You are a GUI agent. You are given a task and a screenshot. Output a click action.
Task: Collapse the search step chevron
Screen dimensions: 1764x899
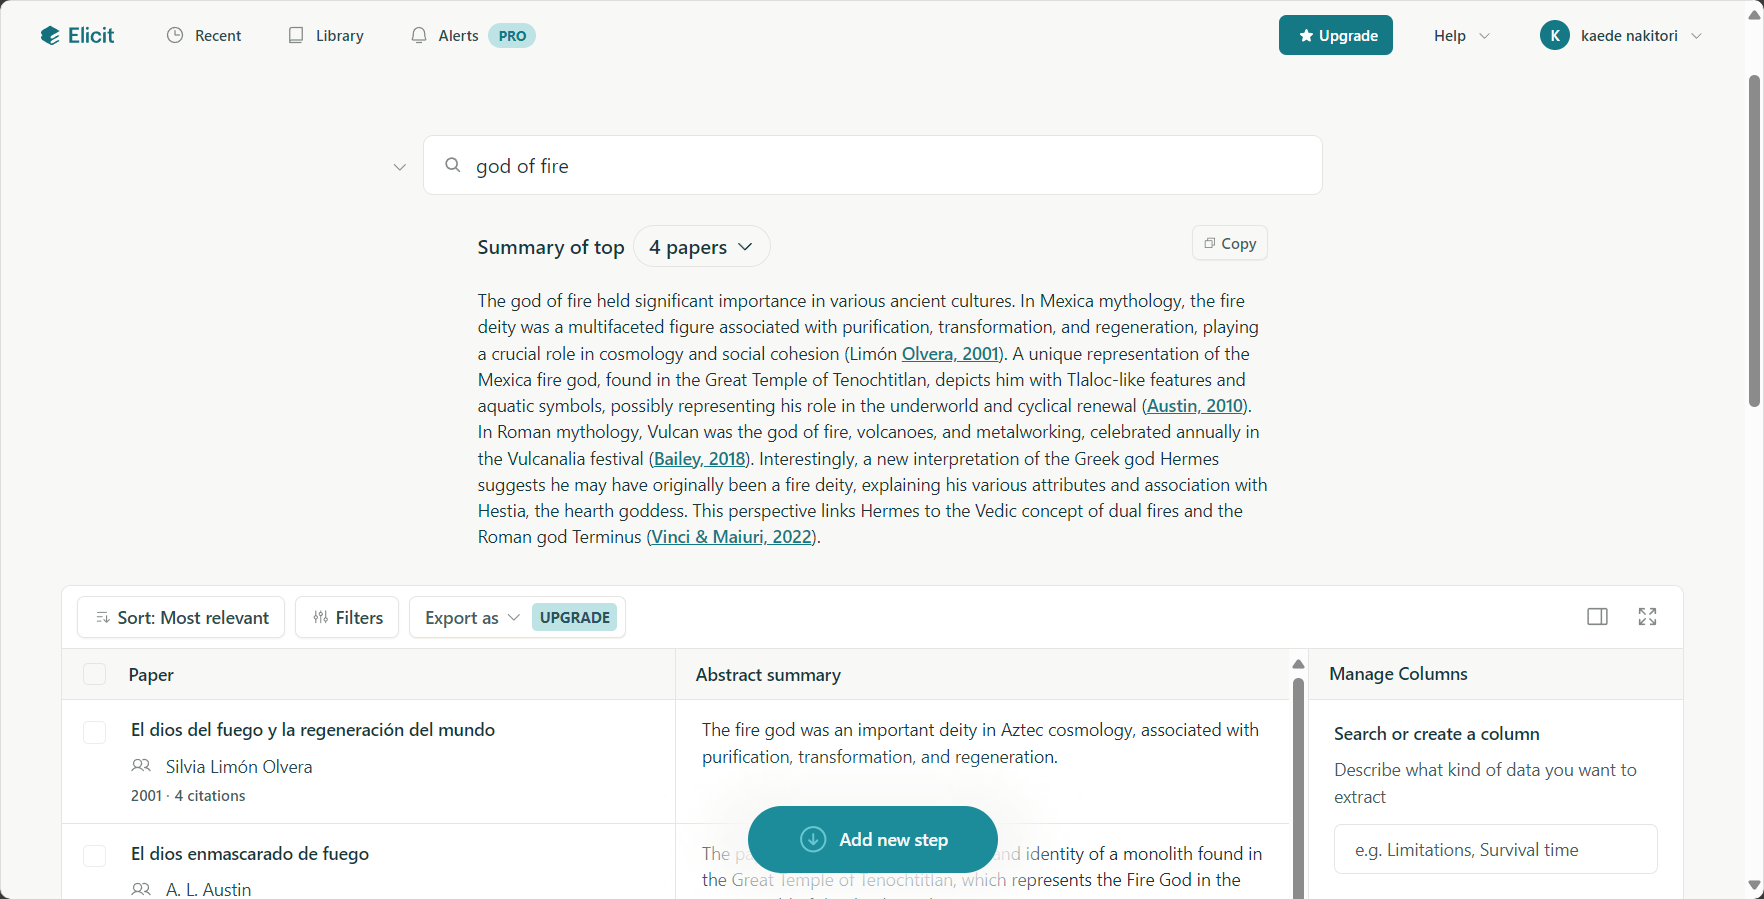(400, 167)
